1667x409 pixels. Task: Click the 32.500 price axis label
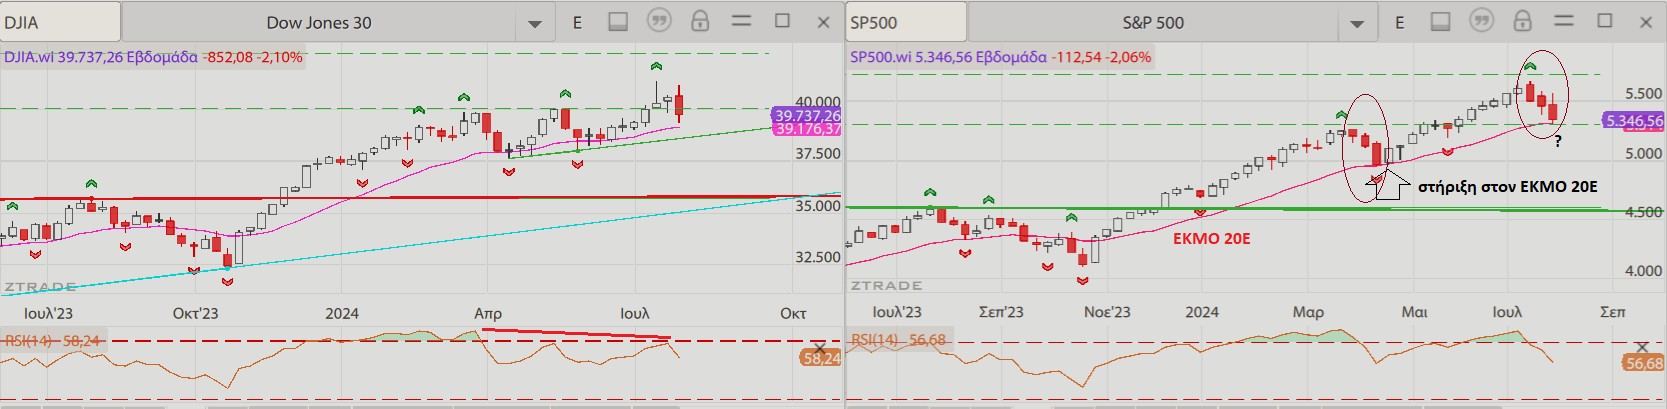(x=817, y=257)
